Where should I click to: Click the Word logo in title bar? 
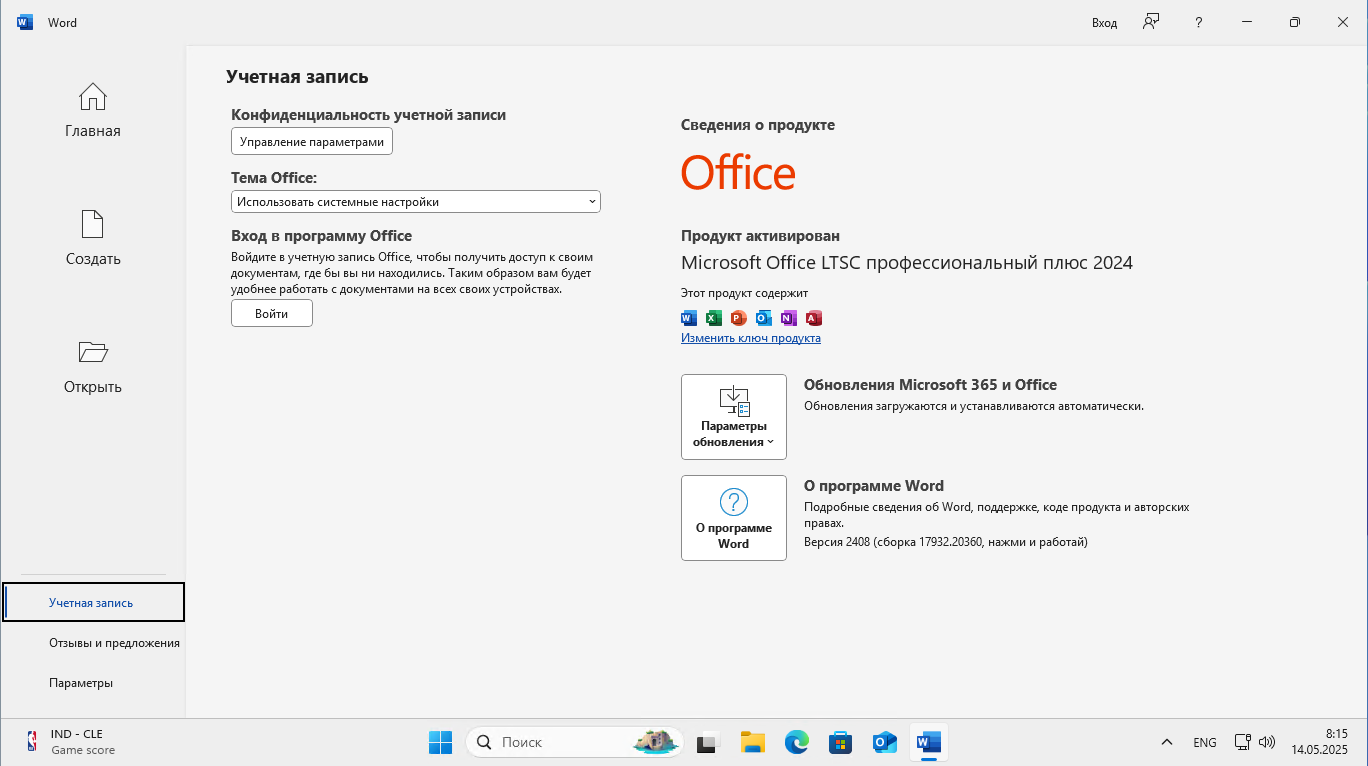pyautogui.click(x=25, y=22)
